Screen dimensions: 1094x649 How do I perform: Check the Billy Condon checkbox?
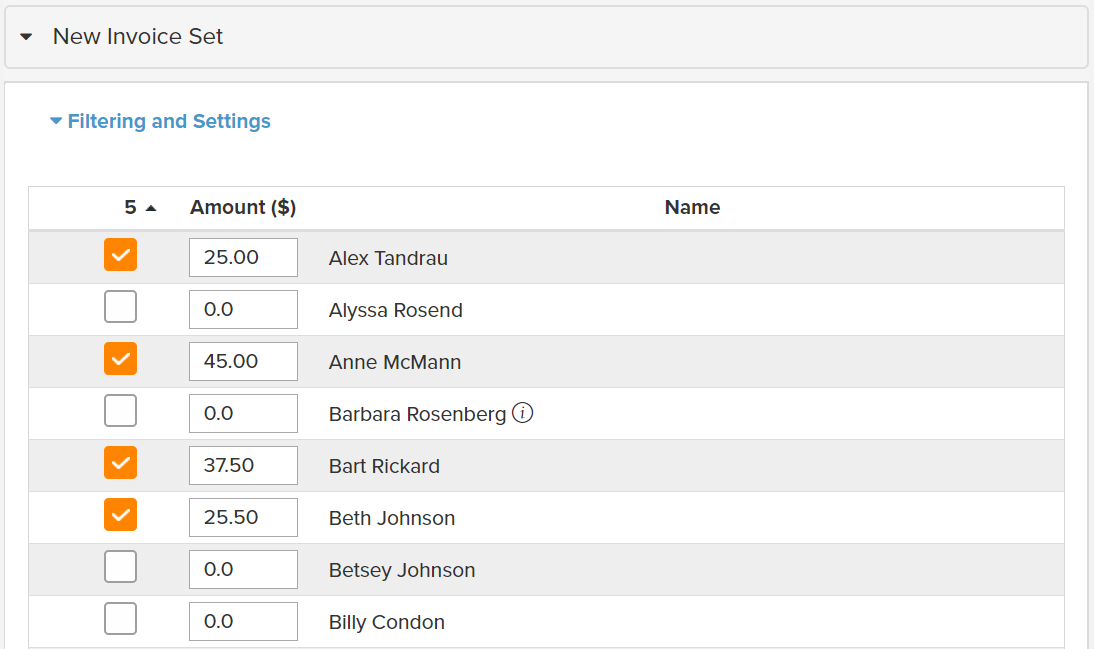[121, 619]
